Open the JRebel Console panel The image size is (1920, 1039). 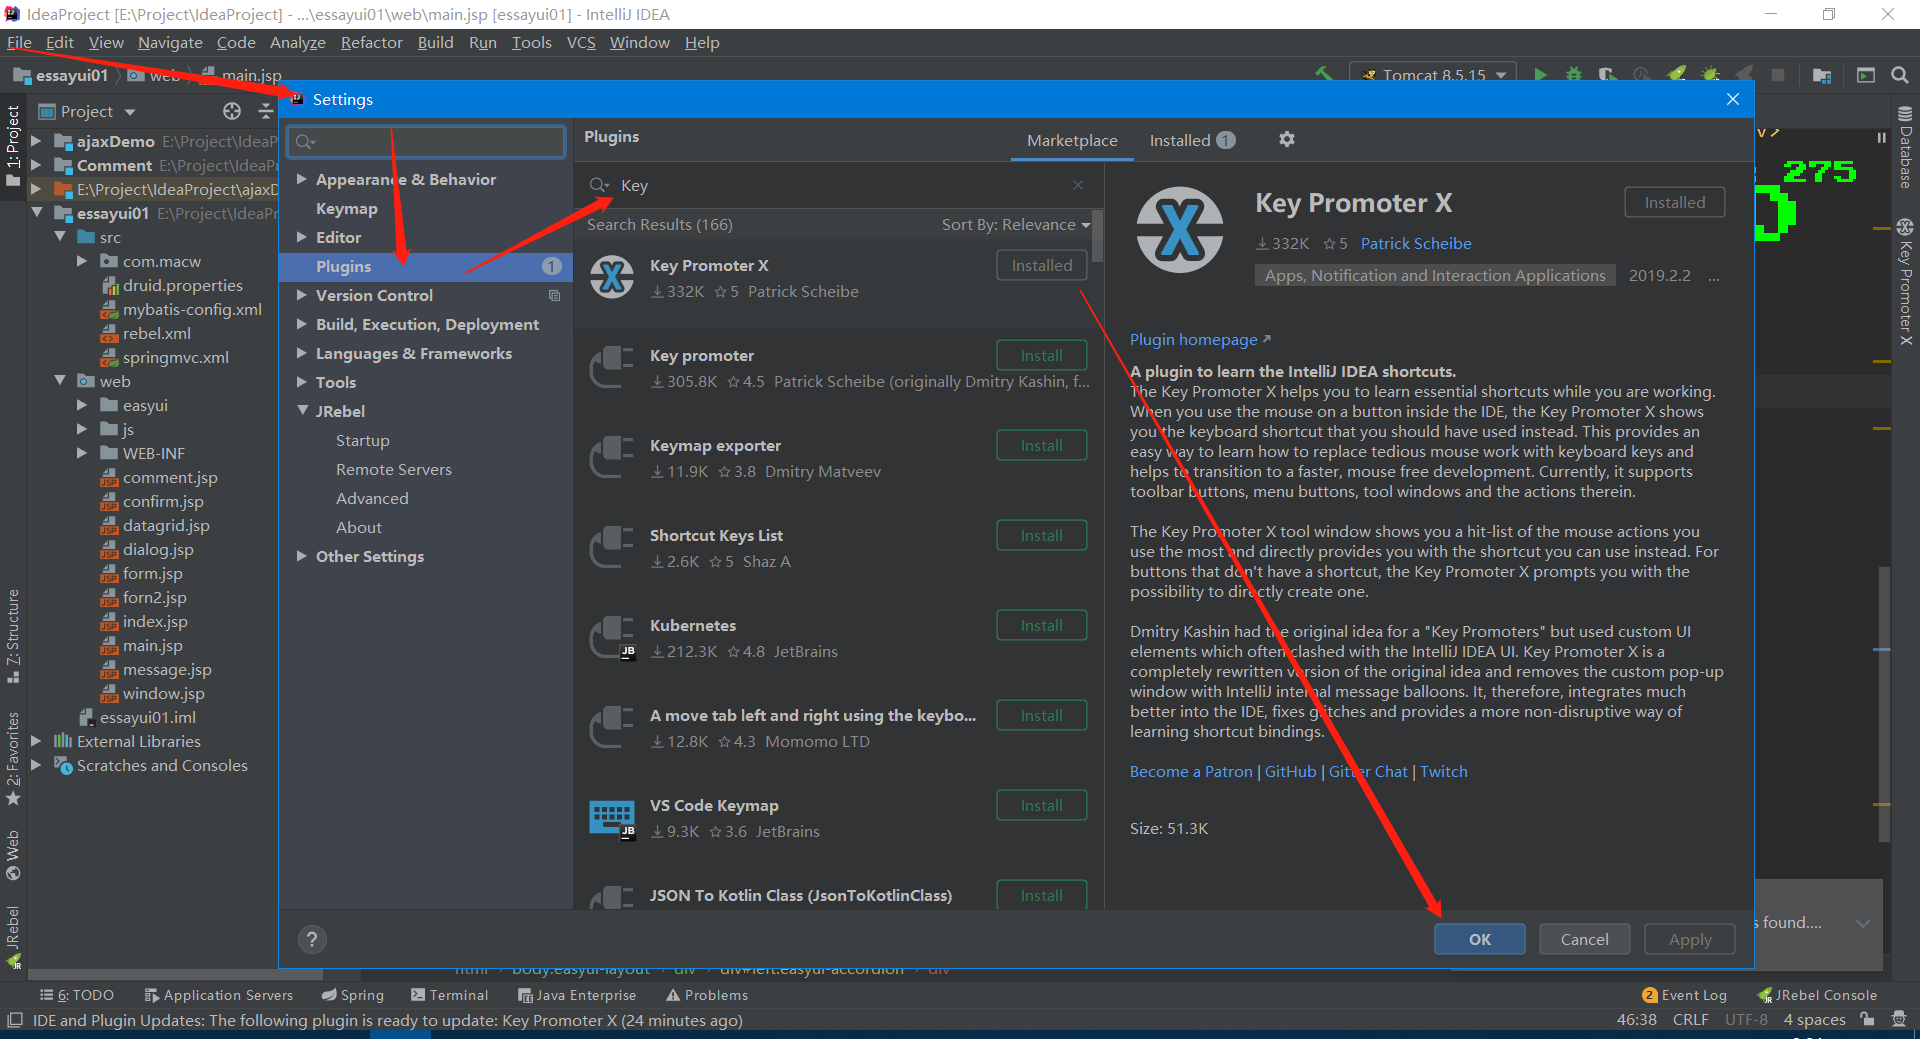1817,995
